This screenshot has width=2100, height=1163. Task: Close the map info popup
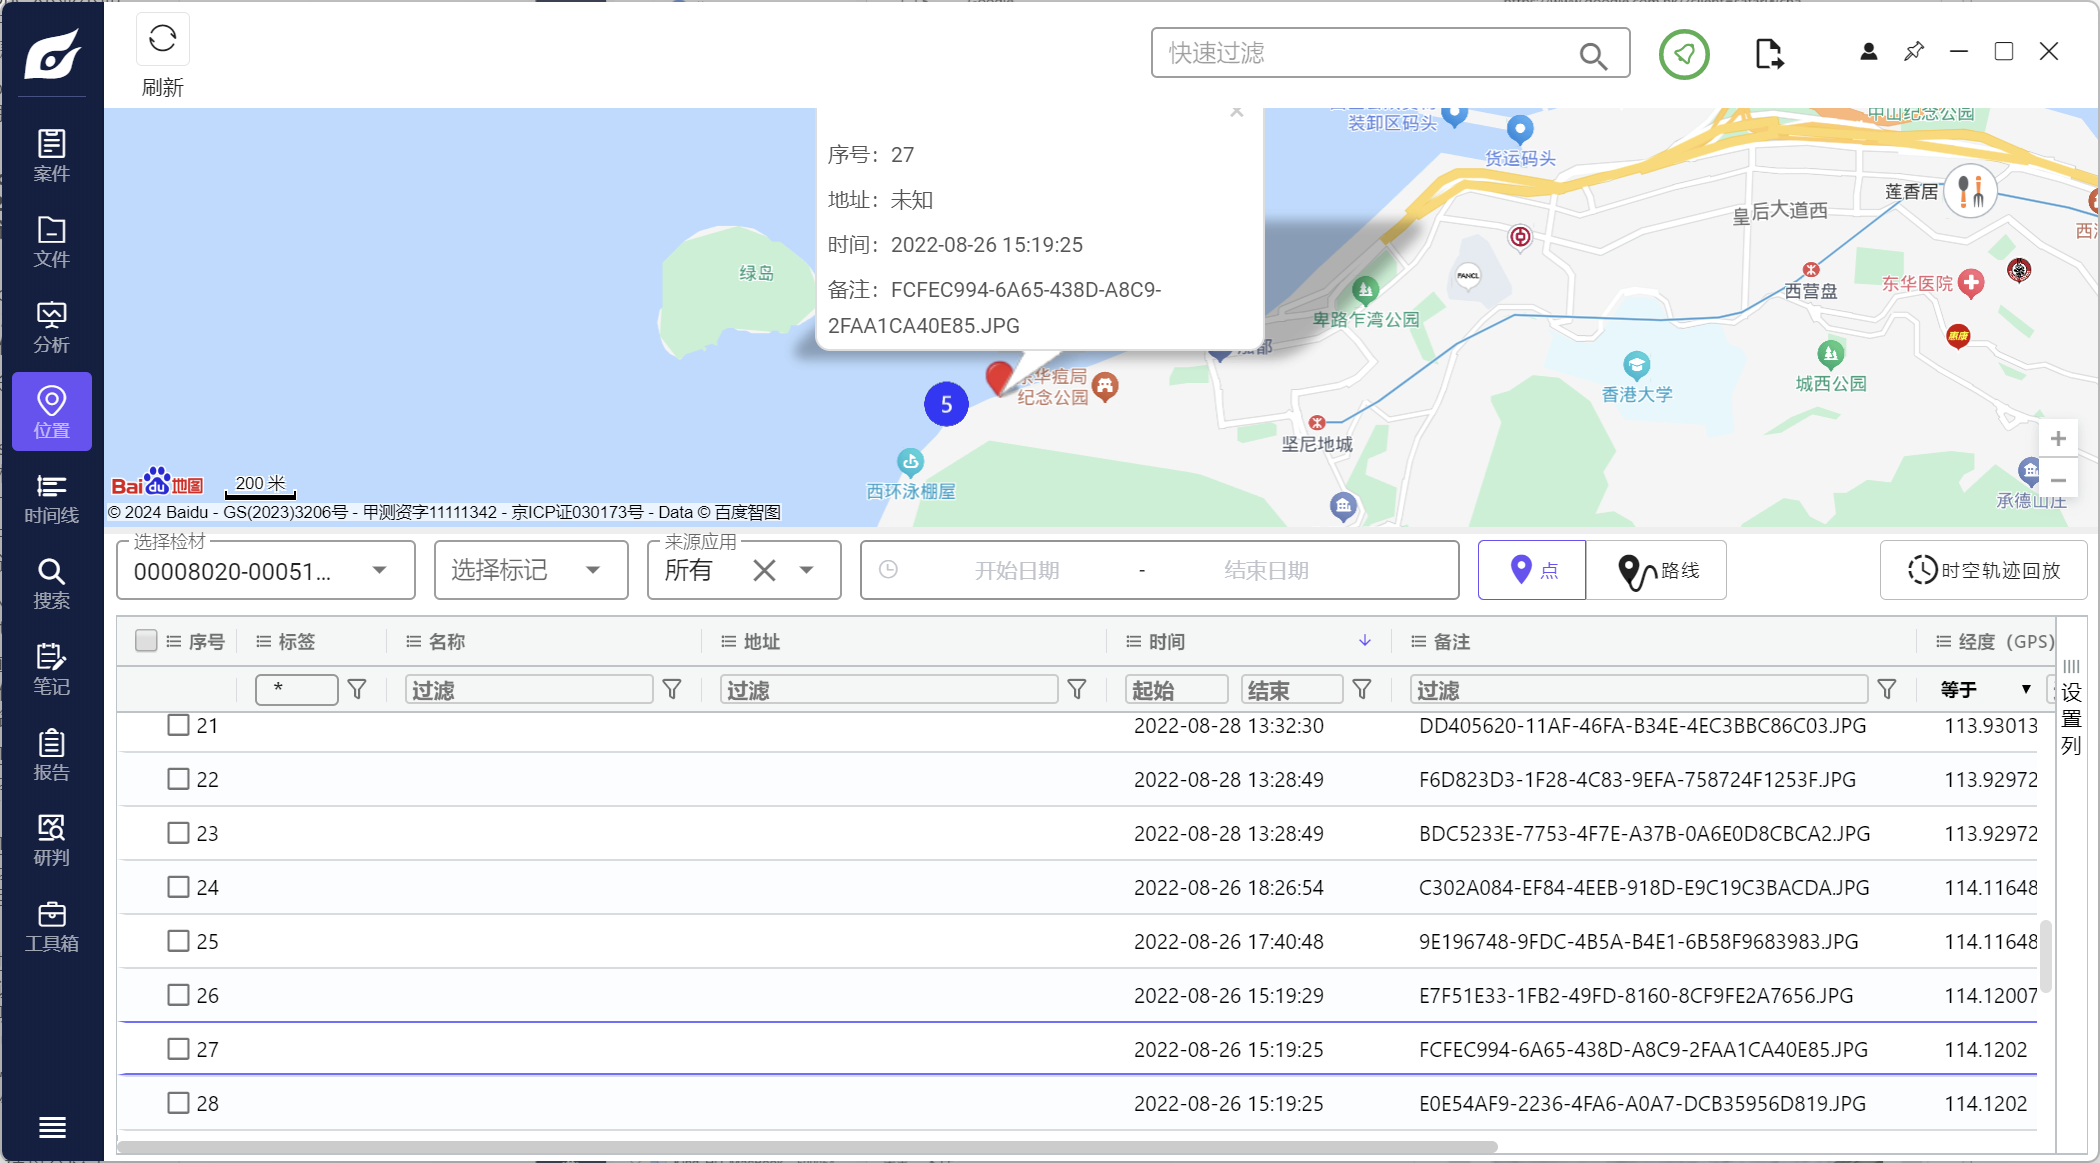point(1237,112)
